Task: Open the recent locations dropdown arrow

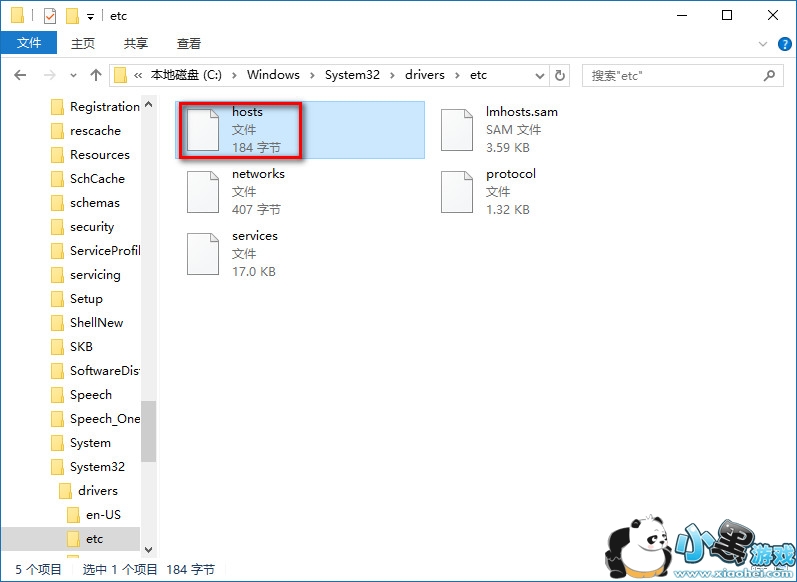Action: [73, 76]
